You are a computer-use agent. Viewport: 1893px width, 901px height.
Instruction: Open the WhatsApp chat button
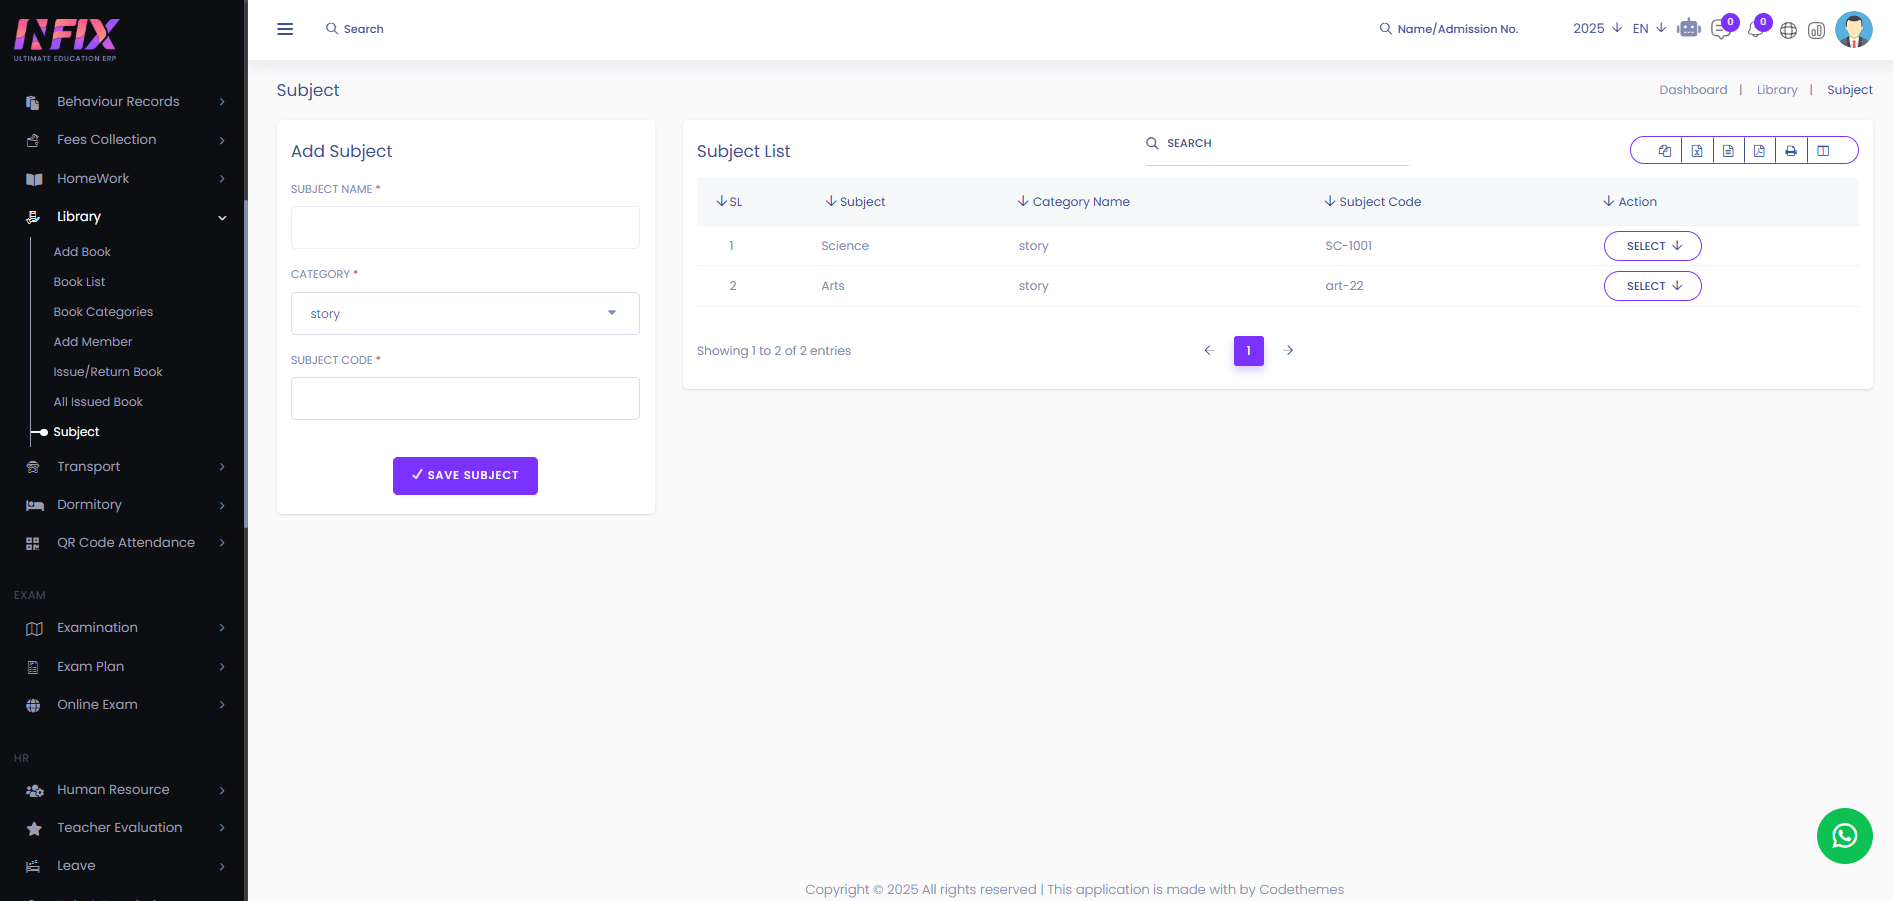pos(1845,836)
